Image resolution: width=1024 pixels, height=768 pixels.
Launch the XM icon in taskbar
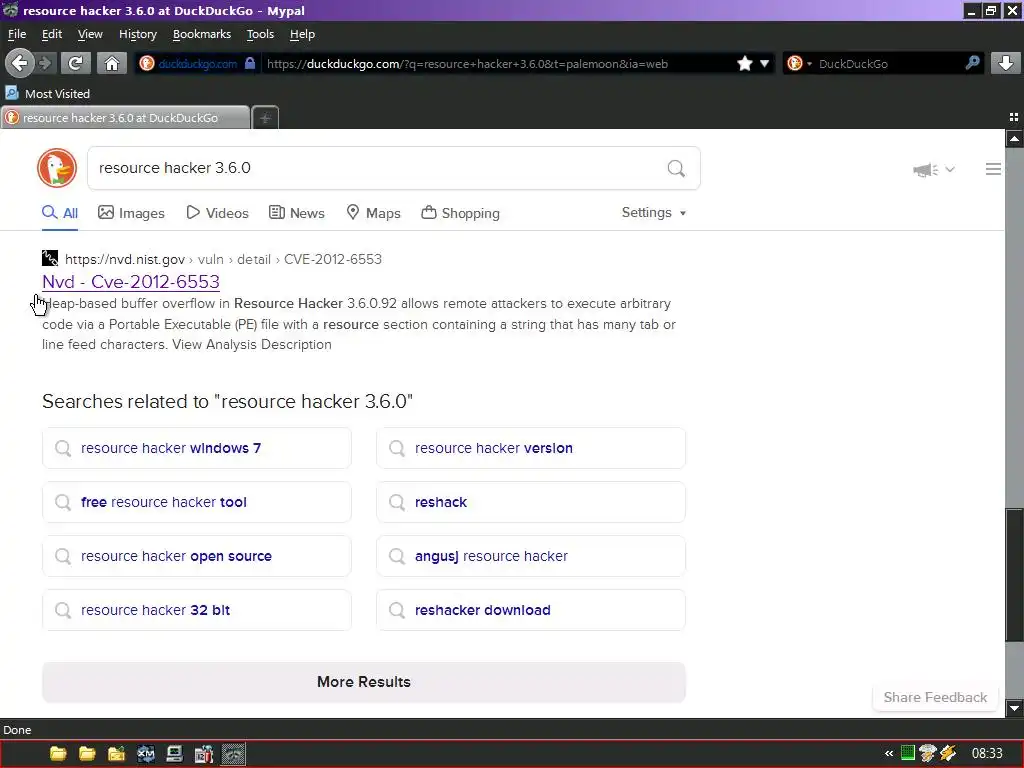(146, 754)
